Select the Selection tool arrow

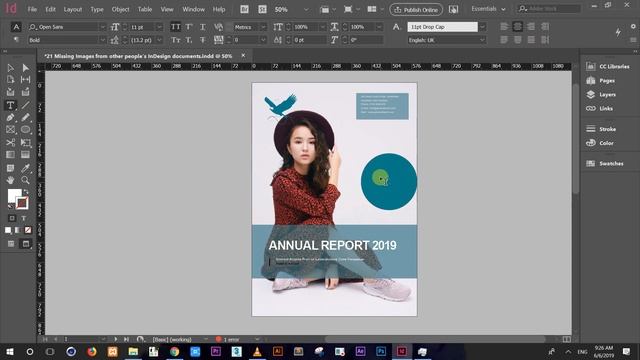[x=10, y=68]
